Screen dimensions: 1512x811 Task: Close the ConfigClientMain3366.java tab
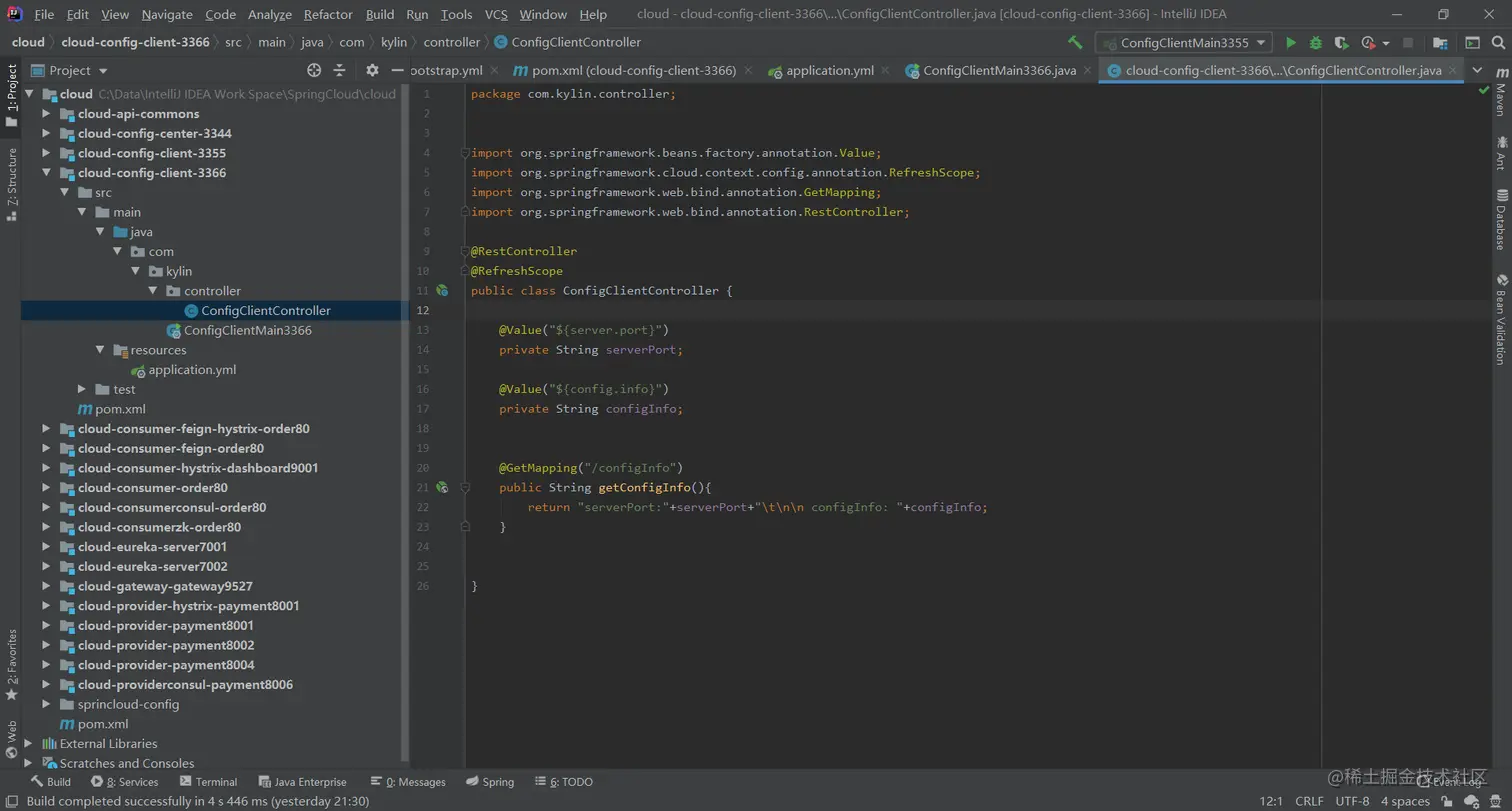[x=1086, y=71]
